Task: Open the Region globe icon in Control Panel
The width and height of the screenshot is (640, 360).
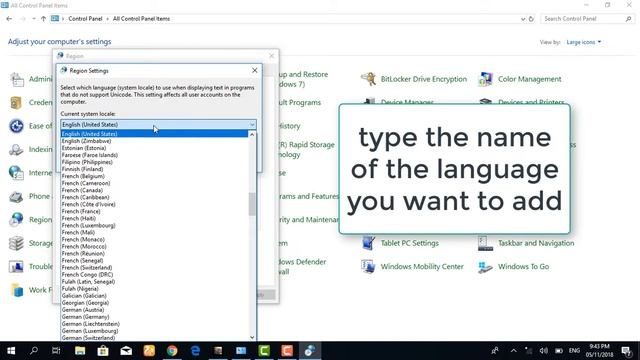Action: [16, 220]
